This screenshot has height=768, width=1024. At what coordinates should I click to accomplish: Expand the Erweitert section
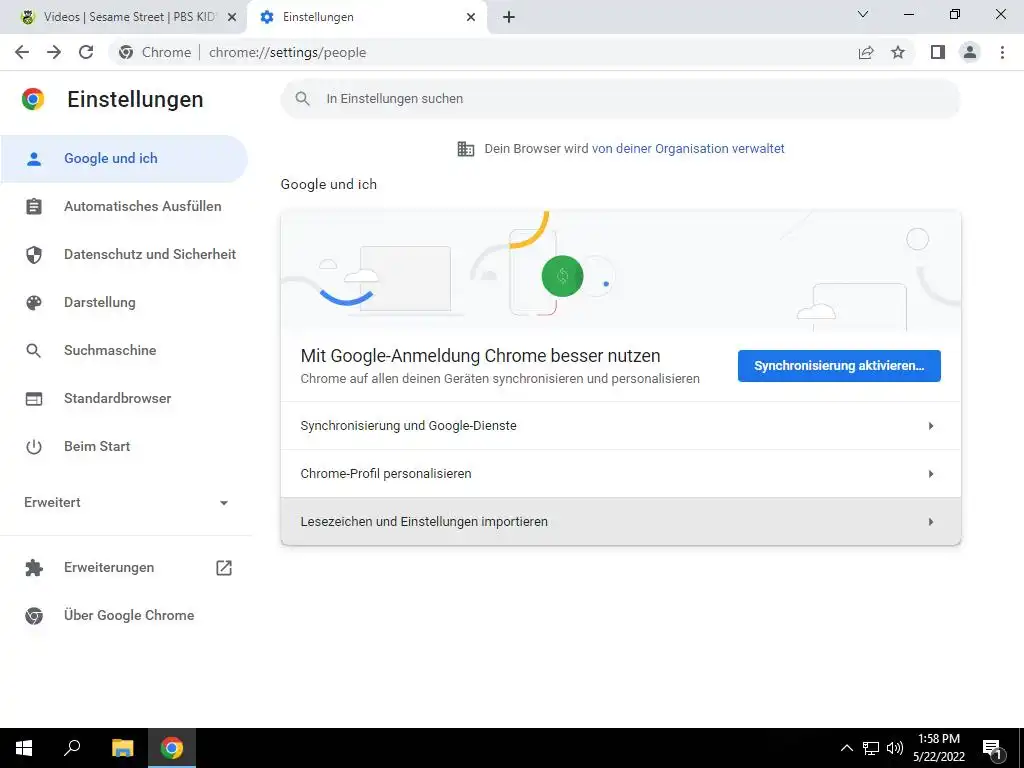125,503
